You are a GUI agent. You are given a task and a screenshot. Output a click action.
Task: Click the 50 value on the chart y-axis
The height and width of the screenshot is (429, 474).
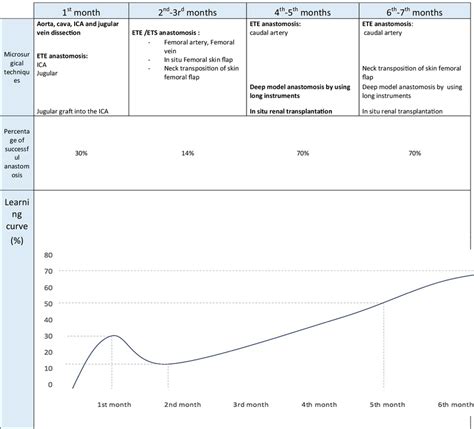click(48, 304)
